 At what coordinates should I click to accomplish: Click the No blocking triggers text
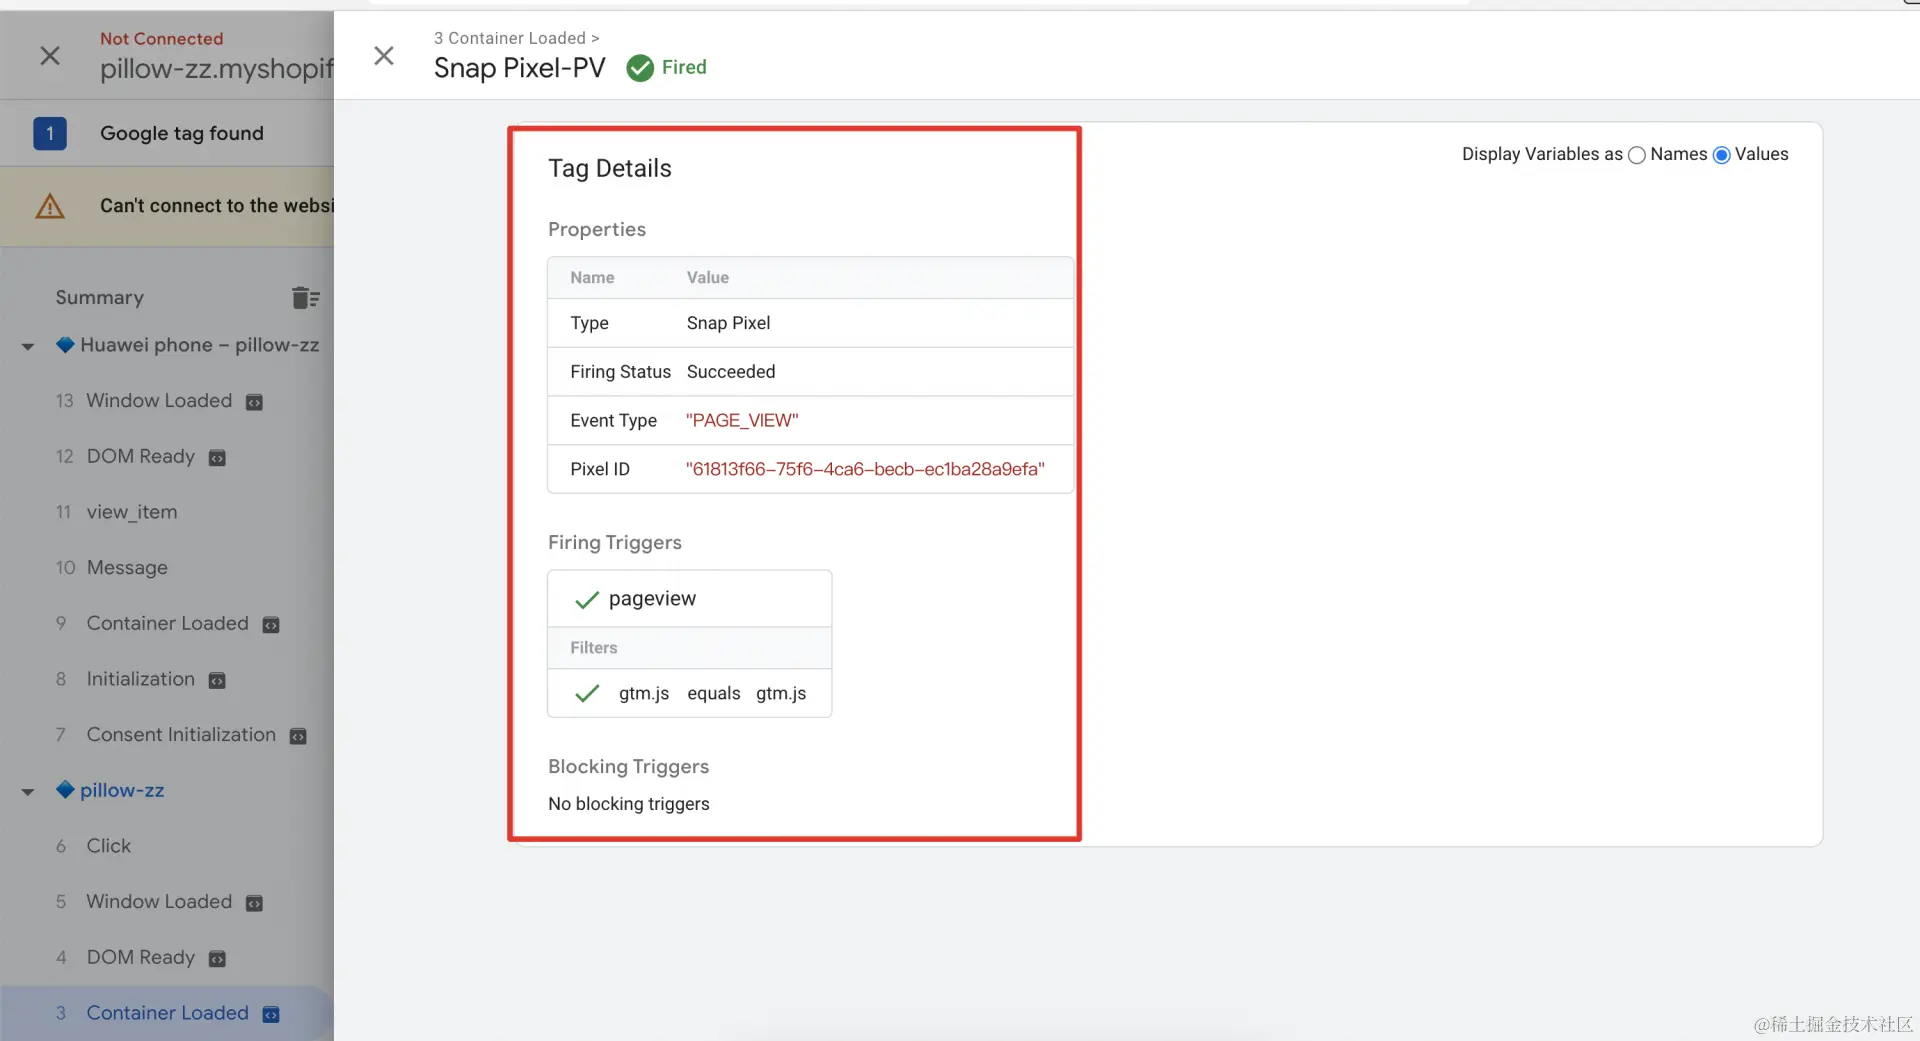pos(629,804)
